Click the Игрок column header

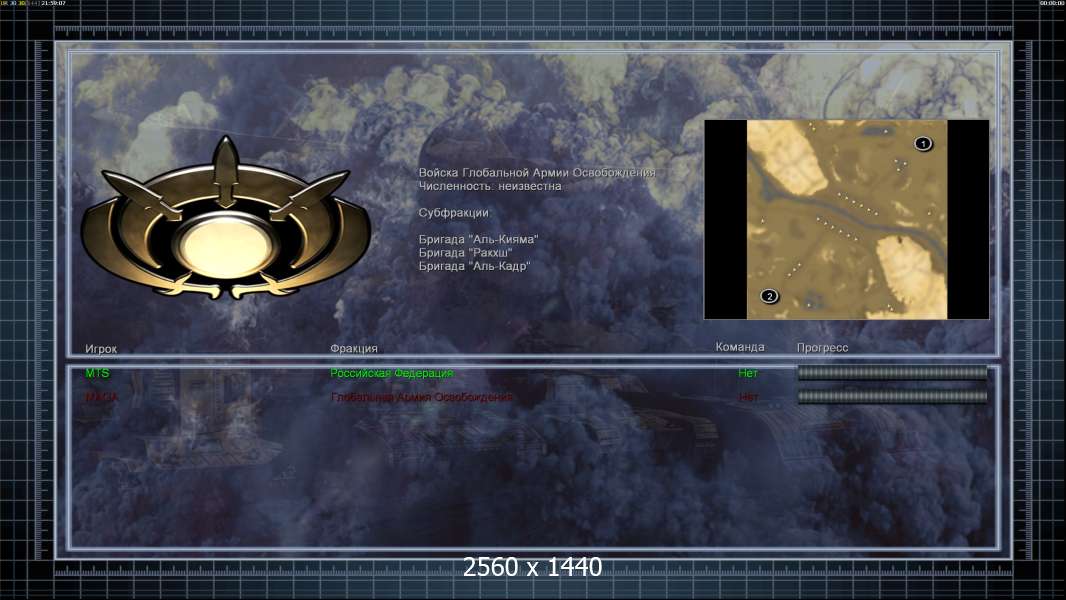tap(101, 349)
